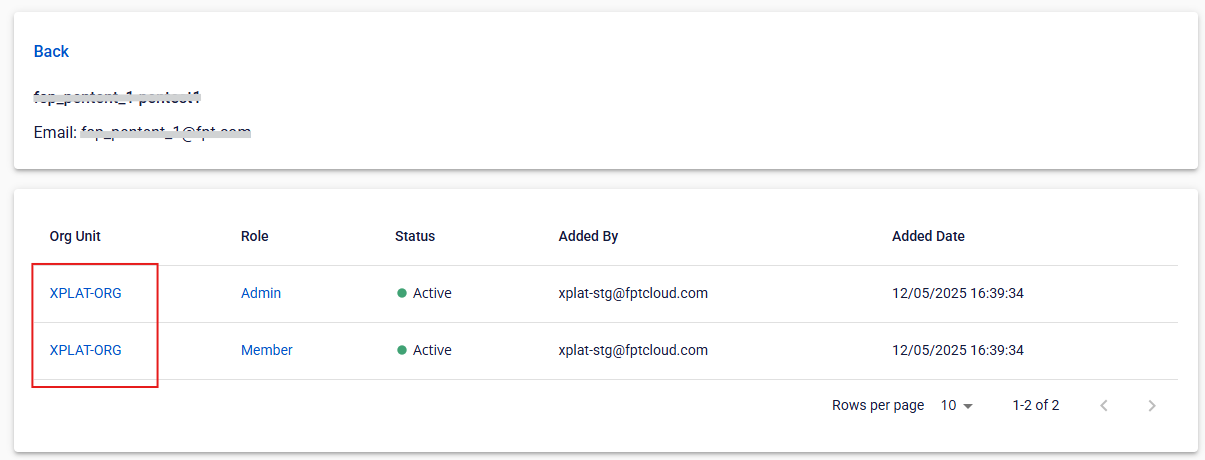Screen dimensions: 1205x460
Task: Click the added date in the Admin row
Action: point(958,293)
